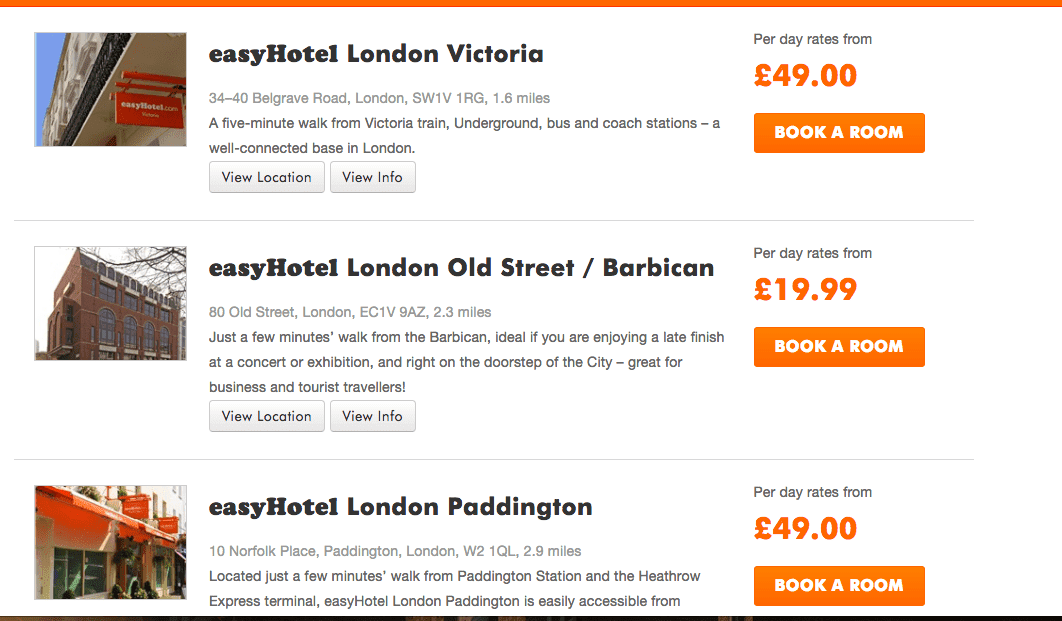Viewport: 1062px width, 621px height.
Task: Click the 34–40 Belgrave Road address line
Action: pyautogui.click(x=379, y=98)
